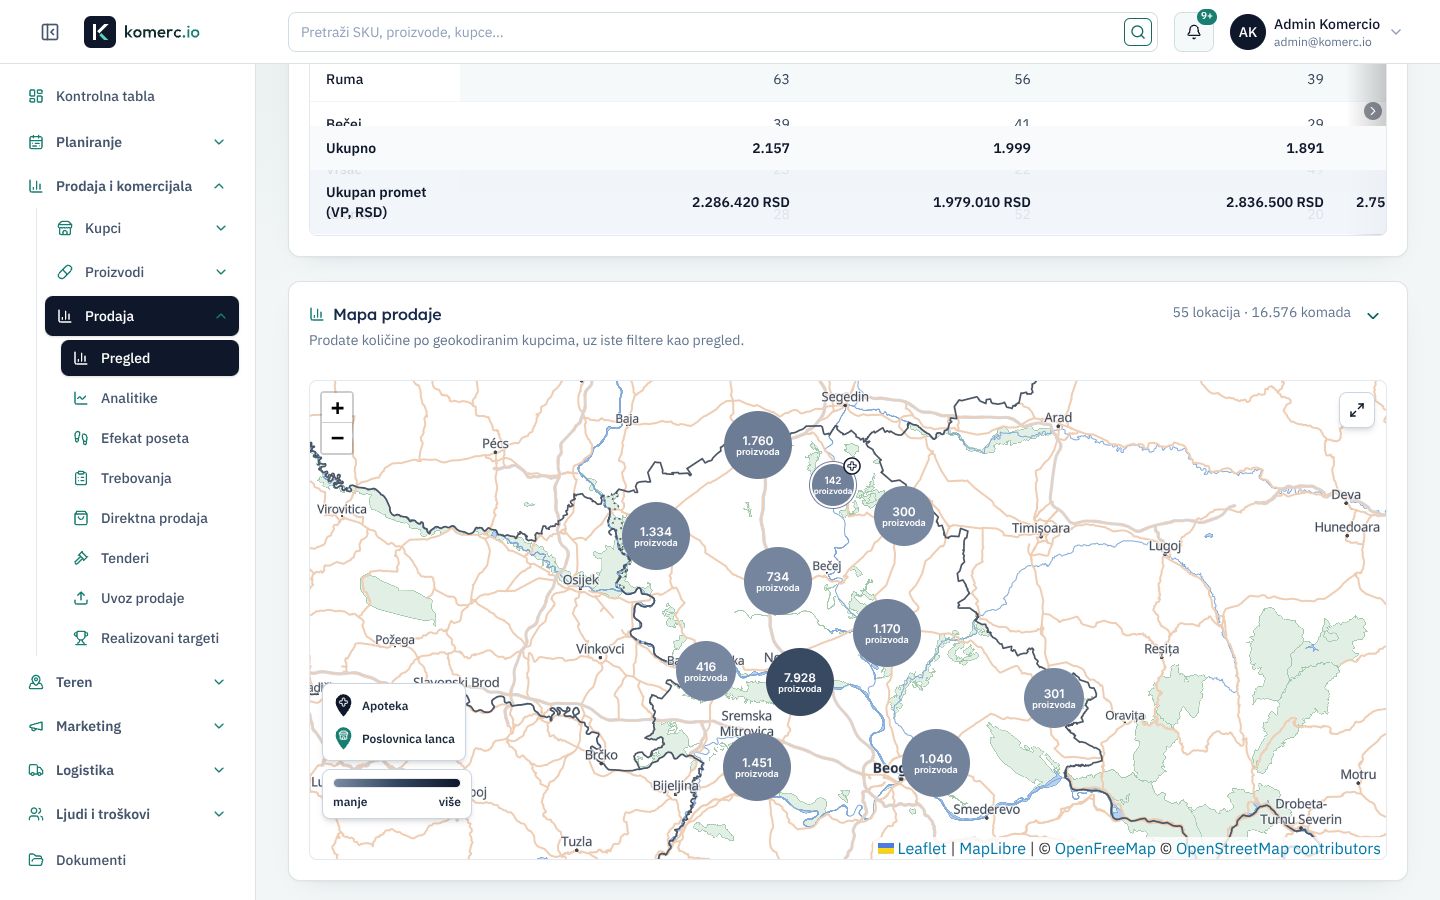Collapse the sidebar panel icon

50,32
